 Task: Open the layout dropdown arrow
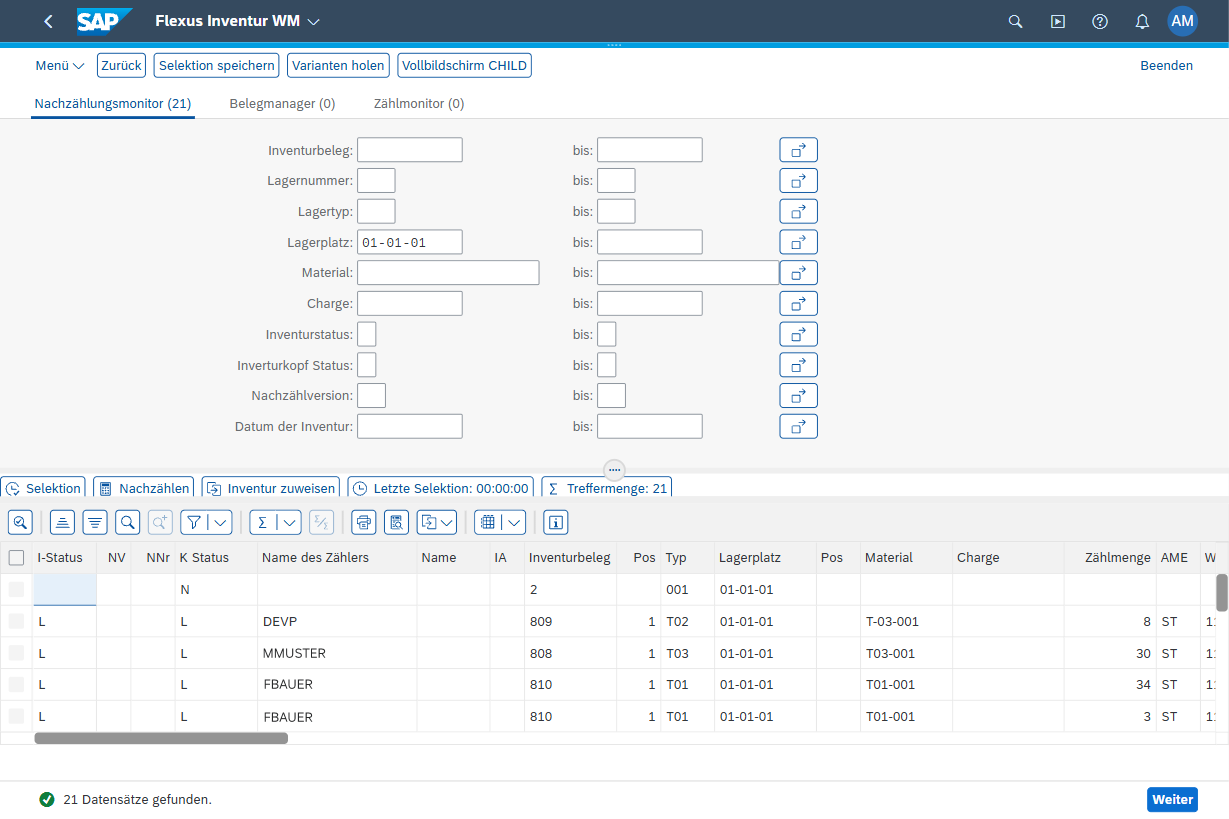[513, 522]
